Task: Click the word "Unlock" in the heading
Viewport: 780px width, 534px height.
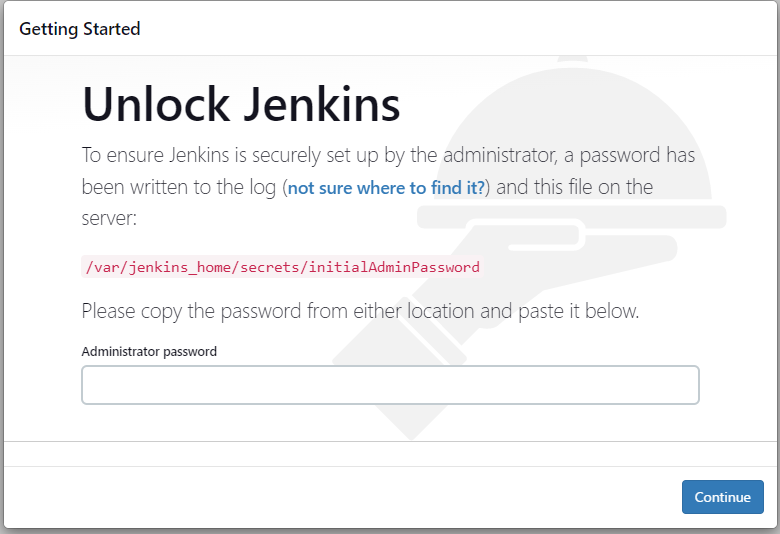Action: click(x=156, y=104)
